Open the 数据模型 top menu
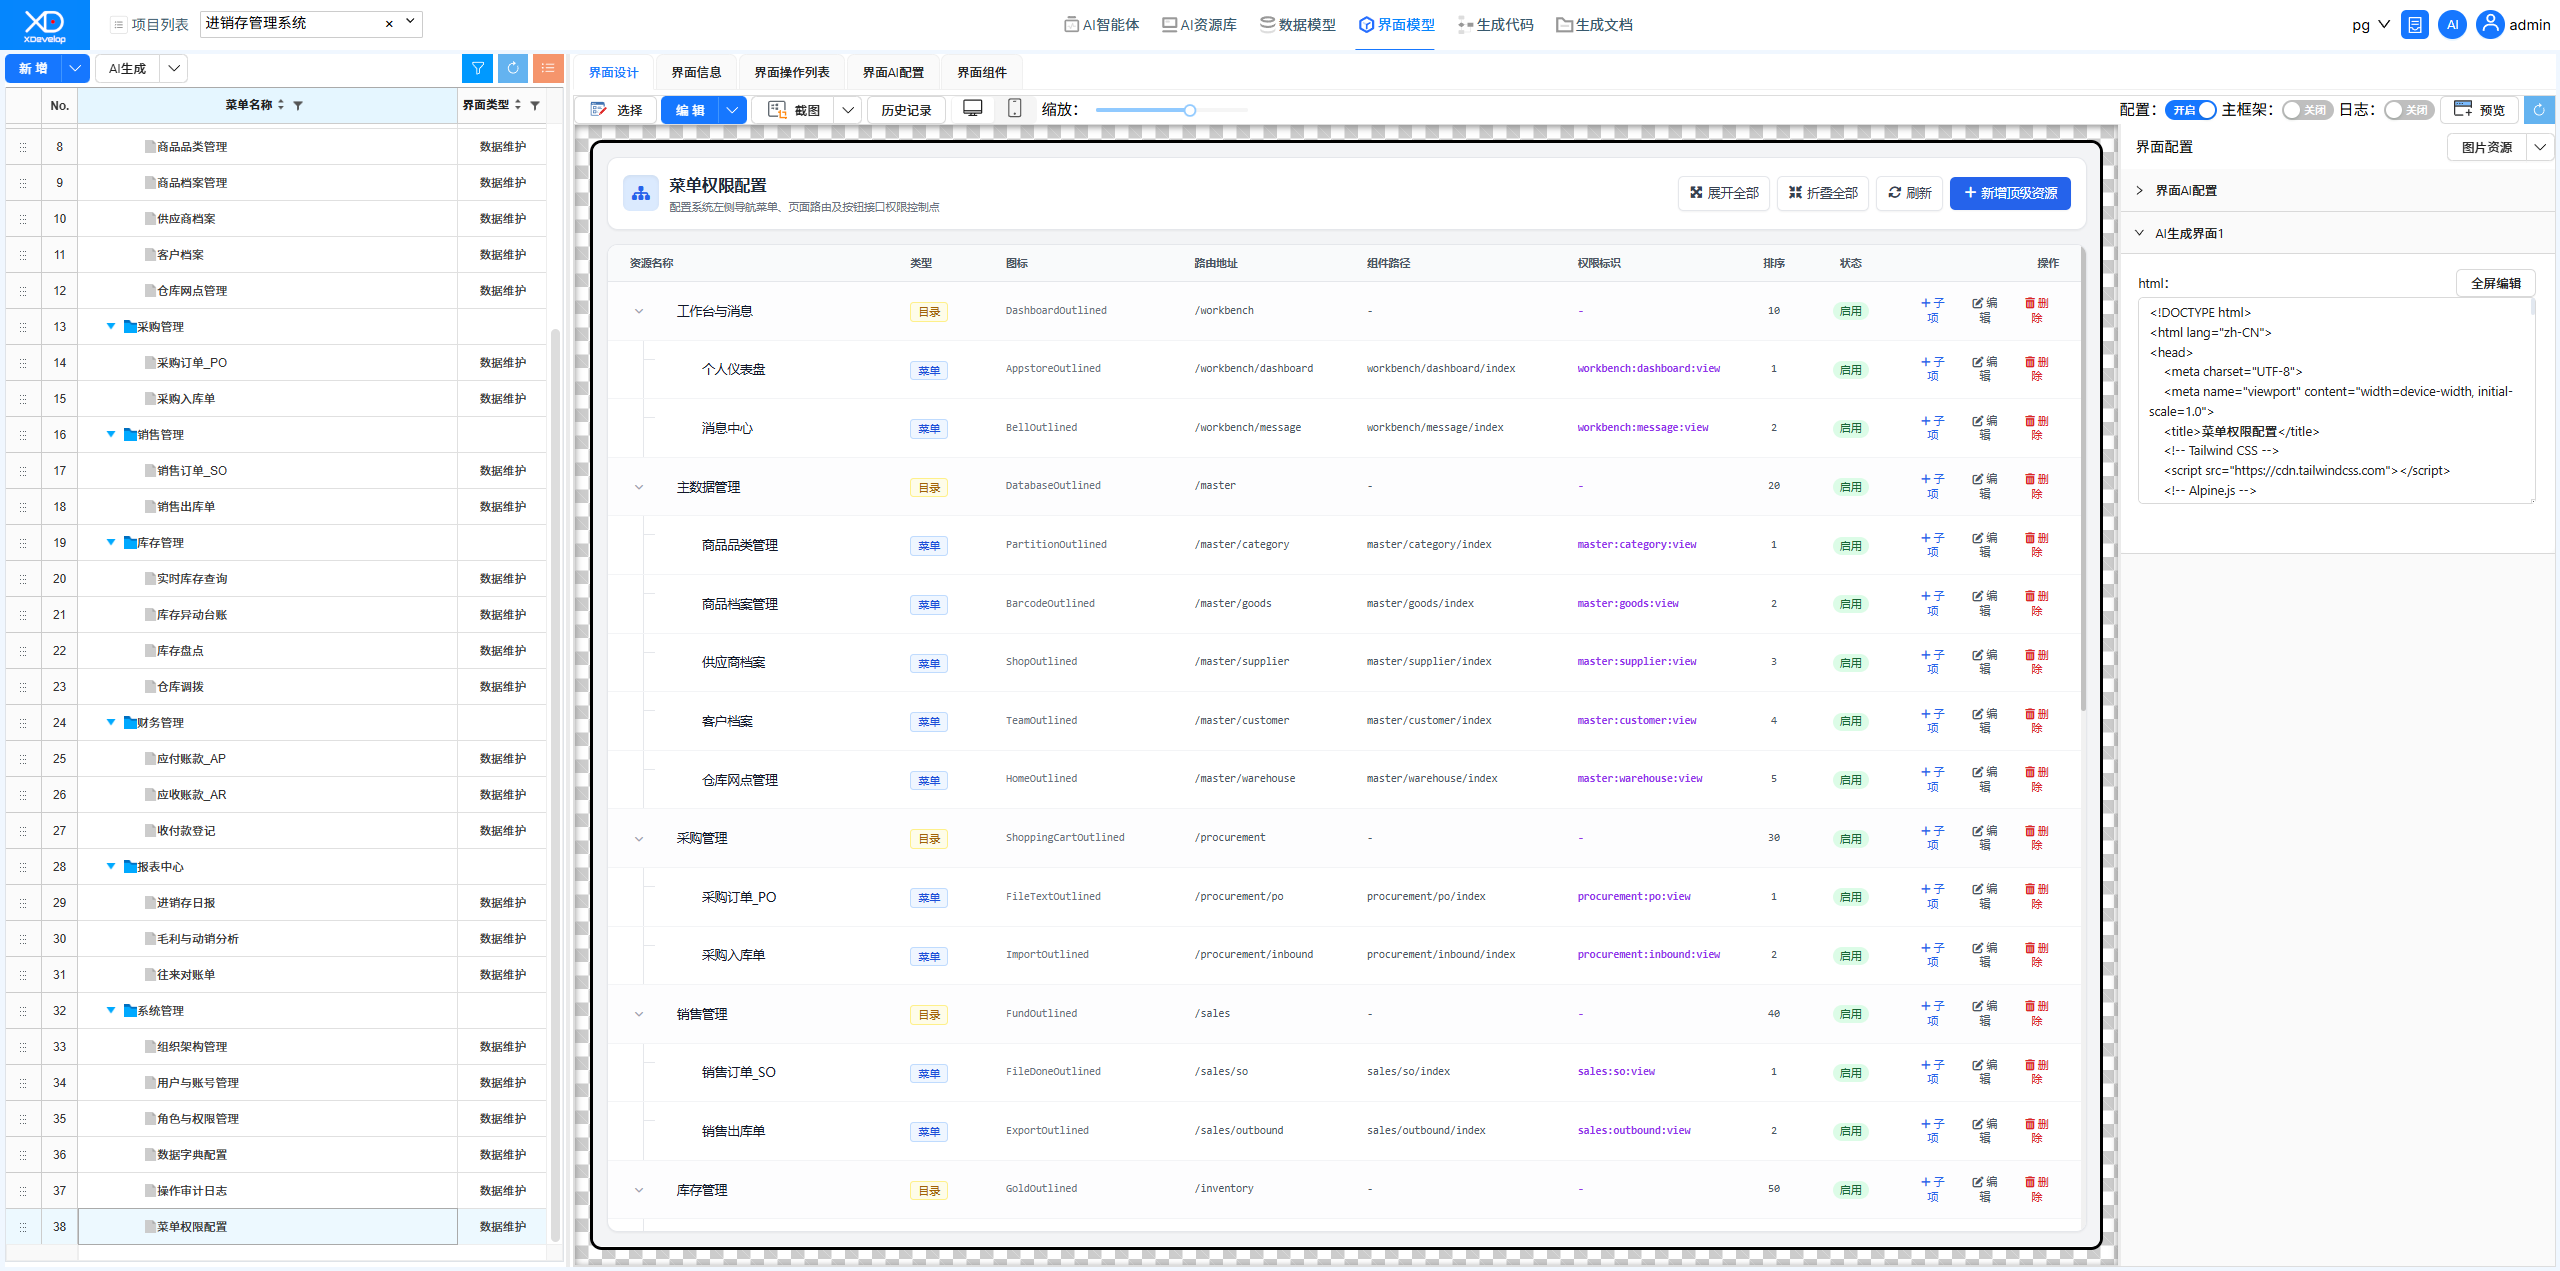This screenshot has height=1271, width=2560. pyautogui.click(x=1297, y=25)
